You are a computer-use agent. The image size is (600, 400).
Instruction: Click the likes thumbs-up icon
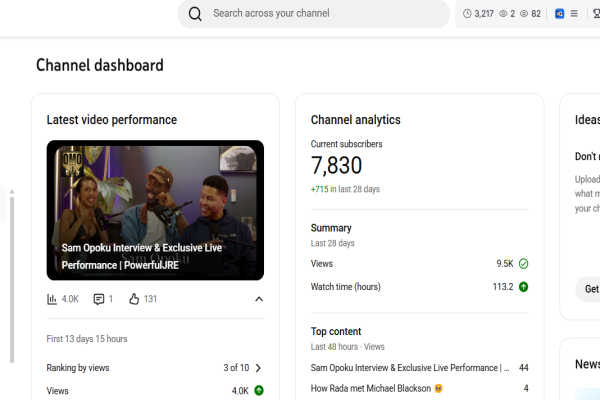pos(133,299)
